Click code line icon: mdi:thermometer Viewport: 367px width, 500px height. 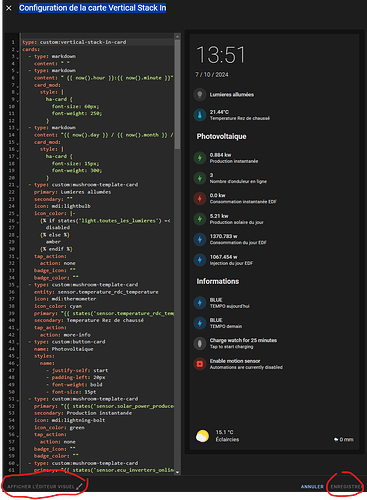click(x=65, y=299)
